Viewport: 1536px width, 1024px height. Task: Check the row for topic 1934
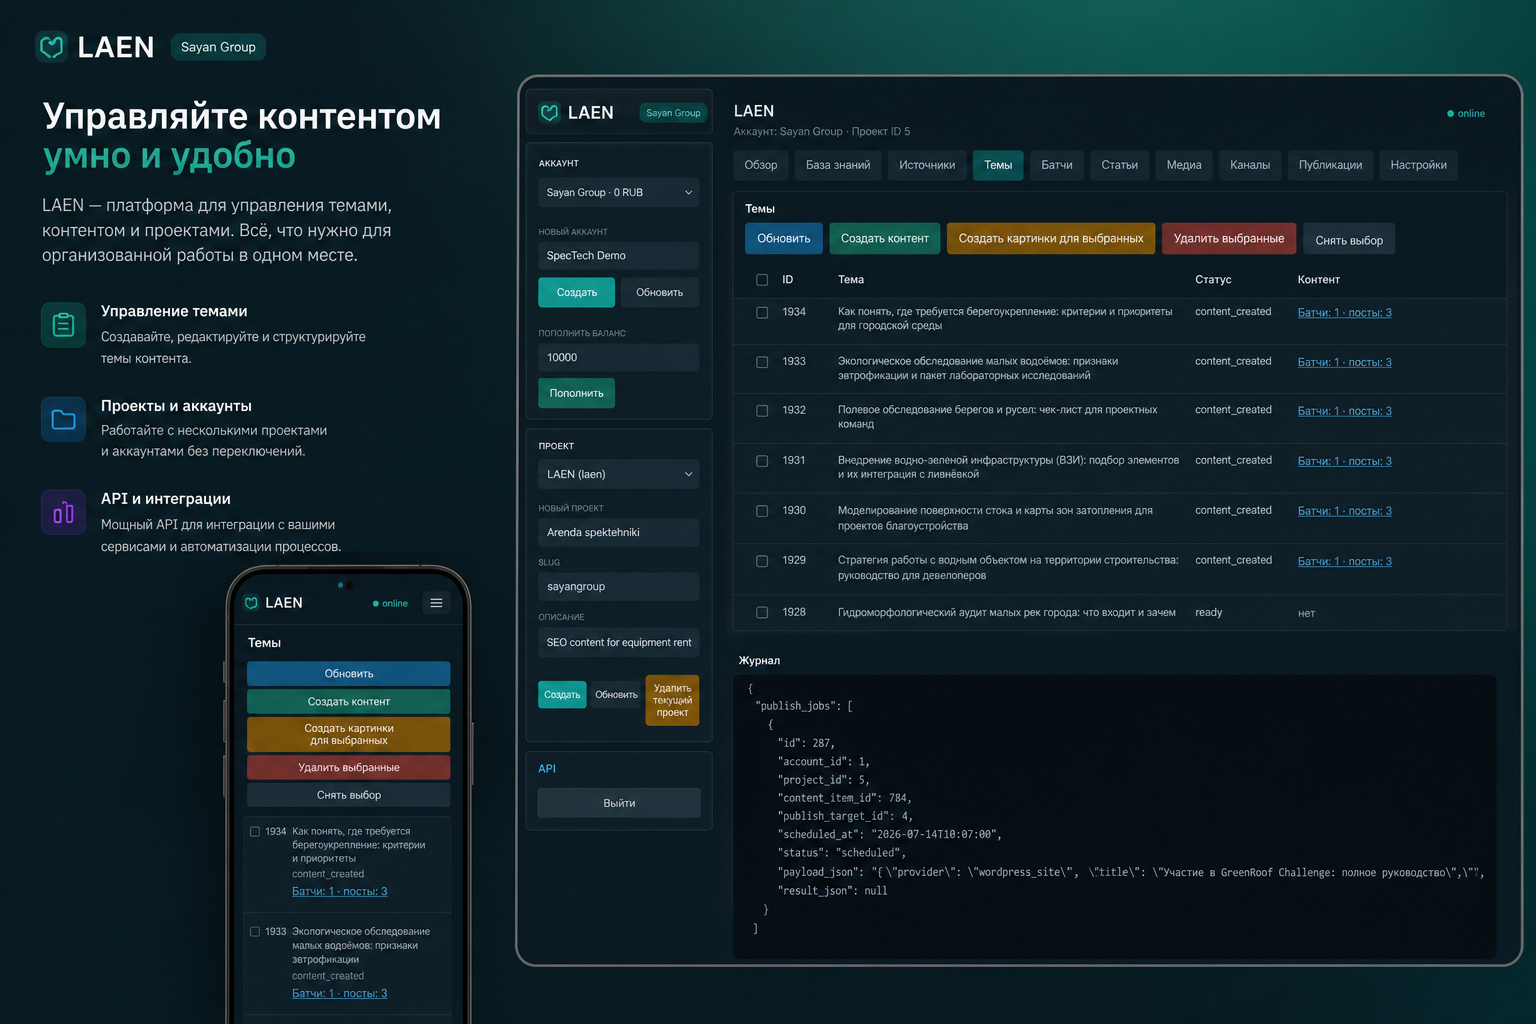[x=762, y=313]
